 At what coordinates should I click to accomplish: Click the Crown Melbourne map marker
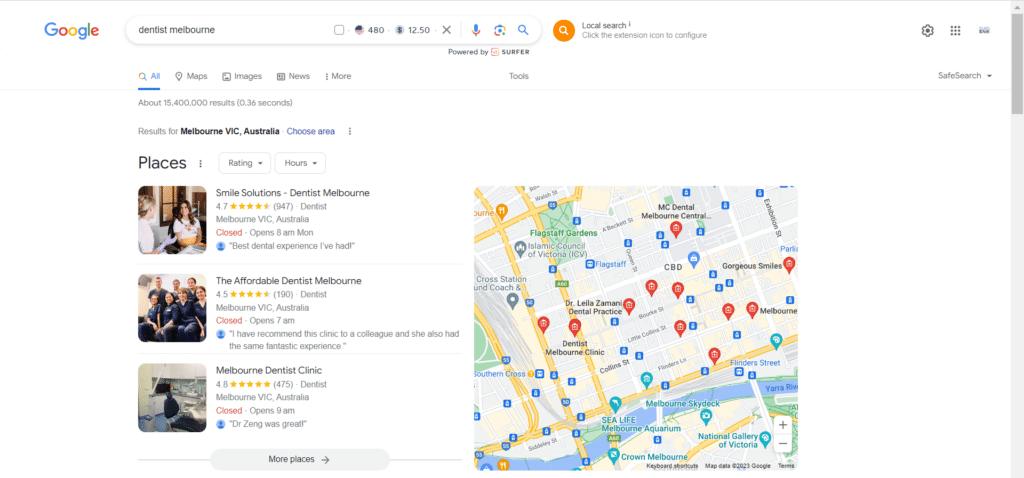pyautogui.click(x=614, y=454)
